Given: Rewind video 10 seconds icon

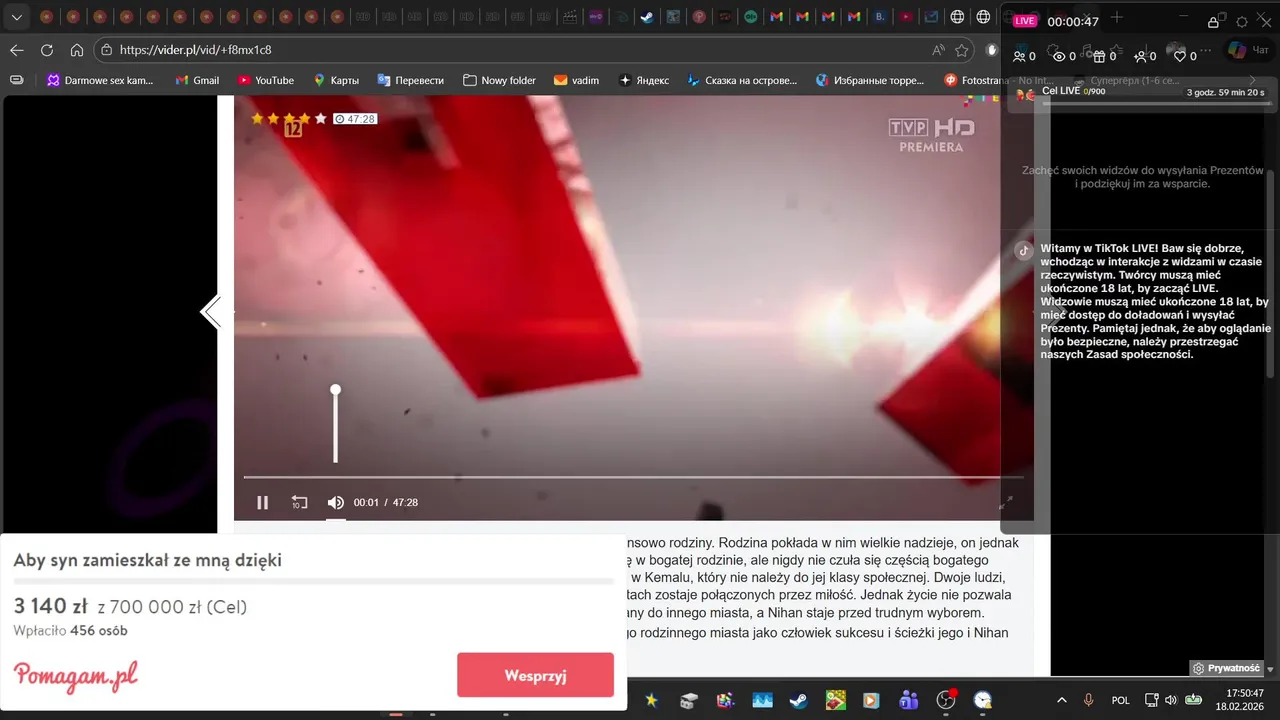Looking at the screenshot, I should pyautogui.click(x=299, y=503).
